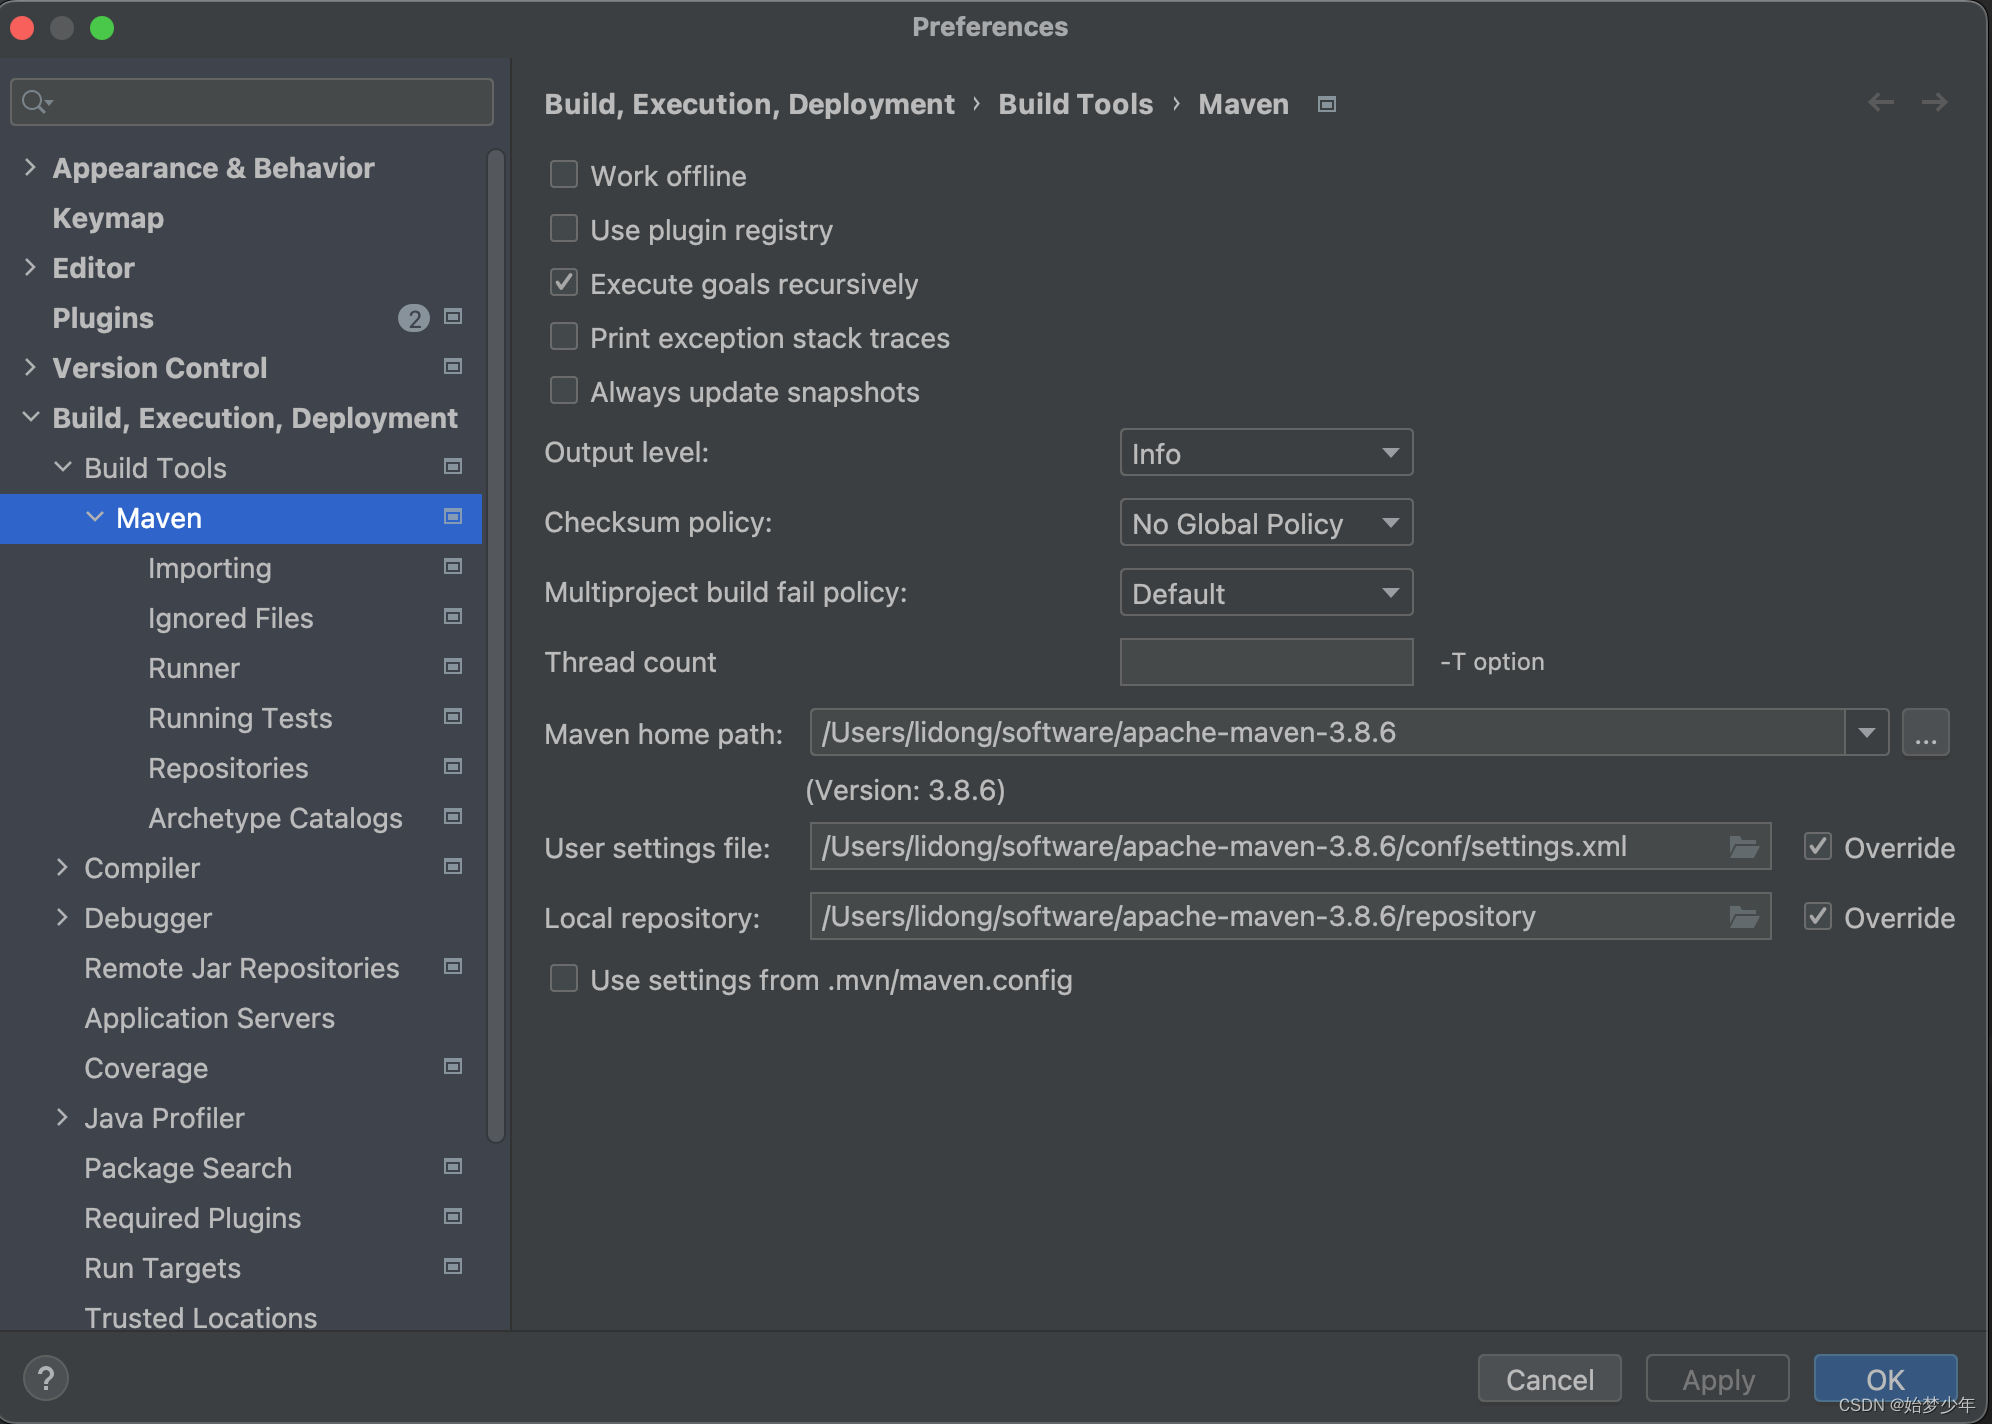This screenshot has width=1992, height=1424.
Task: Collapse the Maven tree node arrow
Action: (94, 517)
